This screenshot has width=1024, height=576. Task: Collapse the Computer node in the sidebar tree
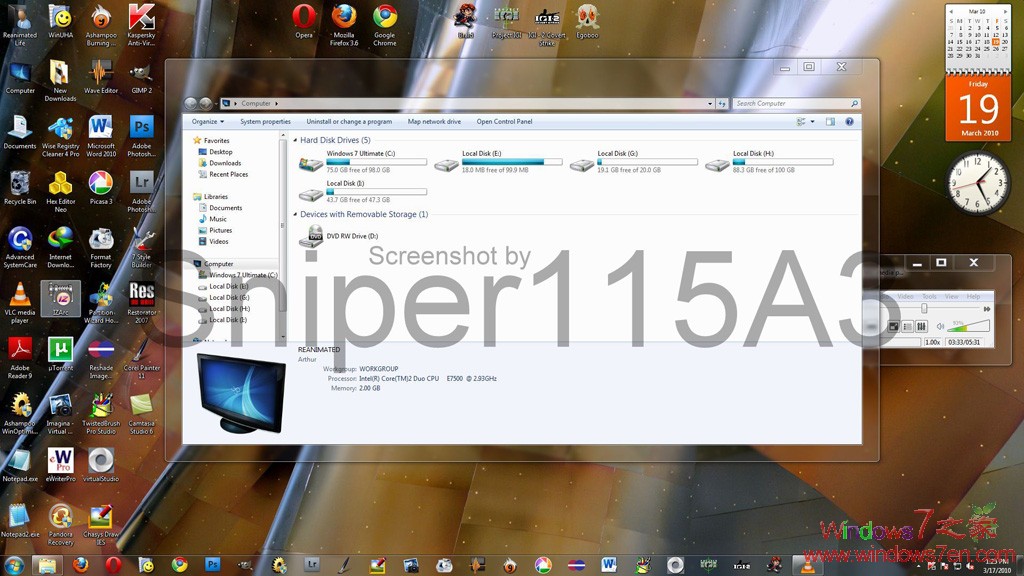(189, 263)
